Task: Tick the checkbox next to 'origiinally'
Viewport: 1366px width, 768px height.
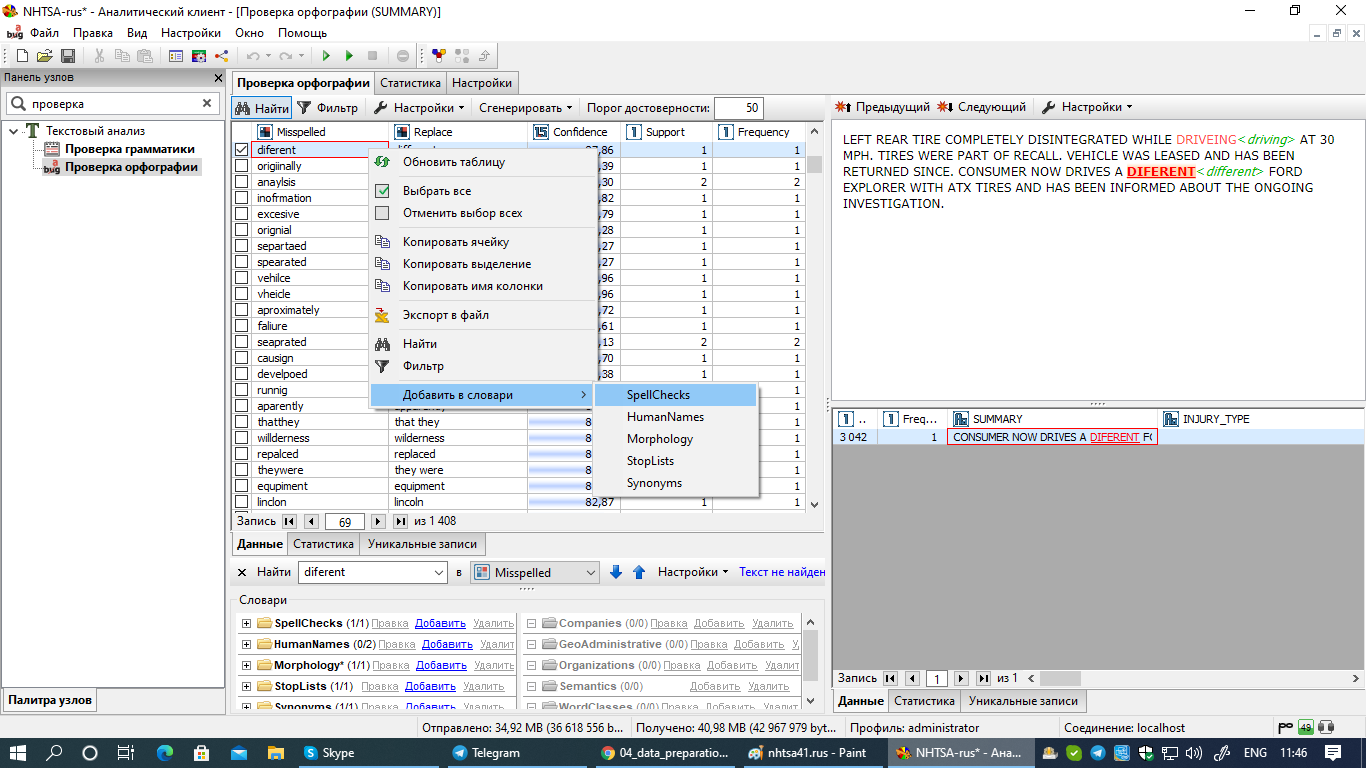Action: (241, 166)
